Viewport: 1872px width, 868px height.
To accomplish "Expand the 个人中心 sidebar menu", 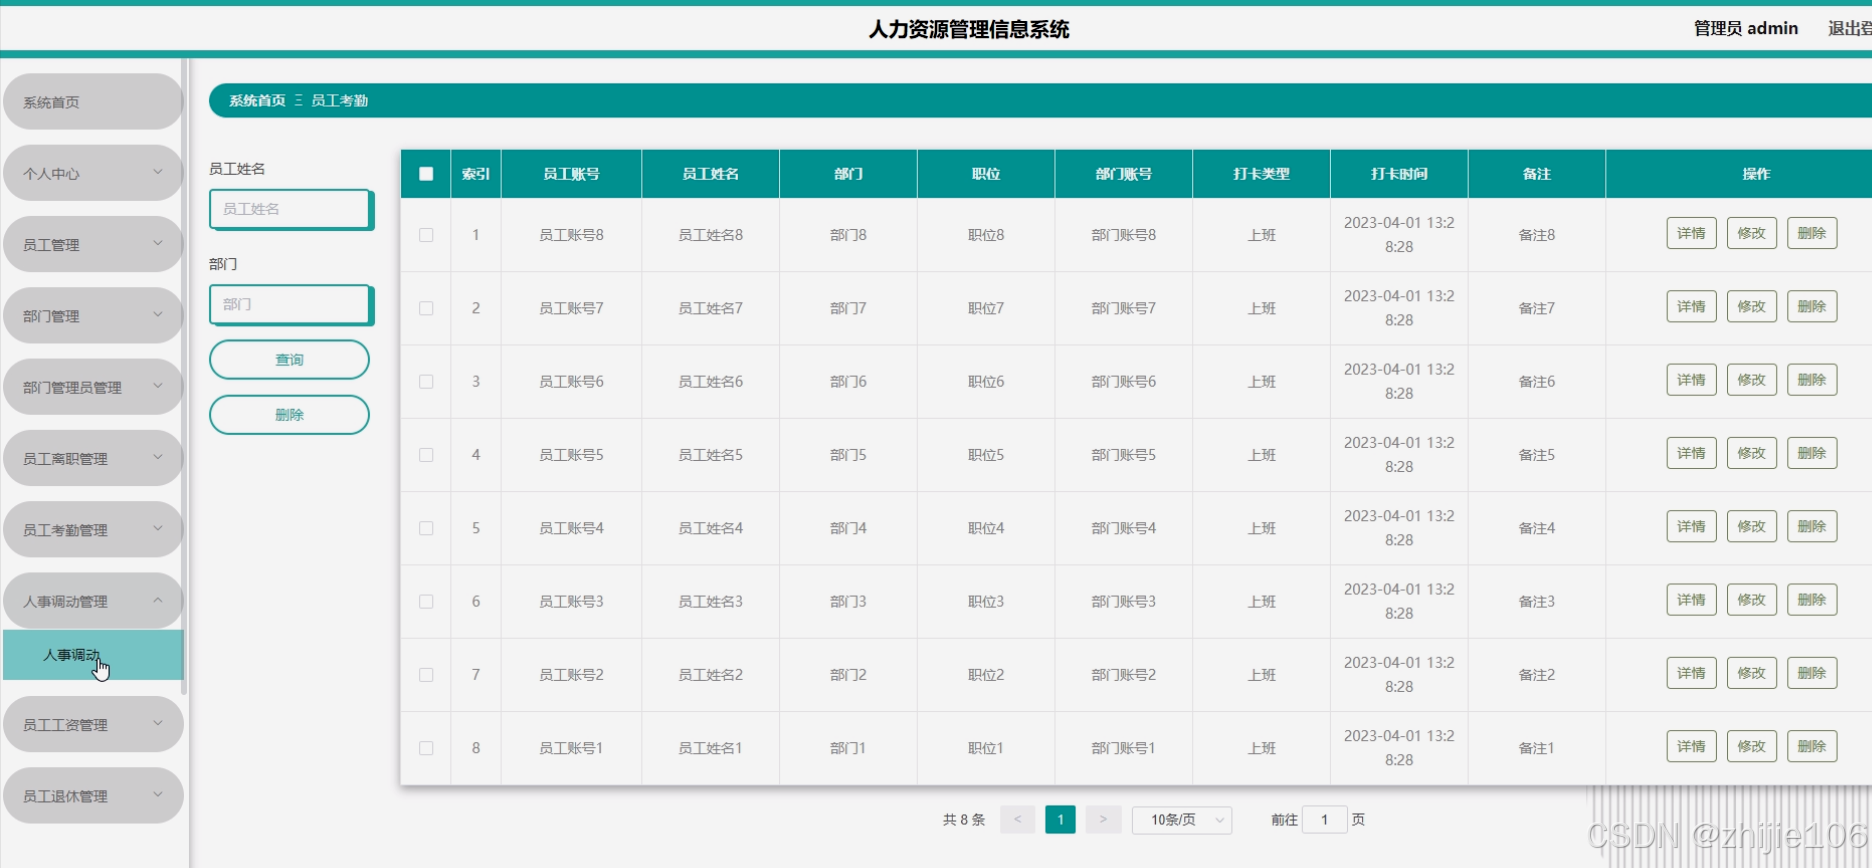I will tap(93, 173).
